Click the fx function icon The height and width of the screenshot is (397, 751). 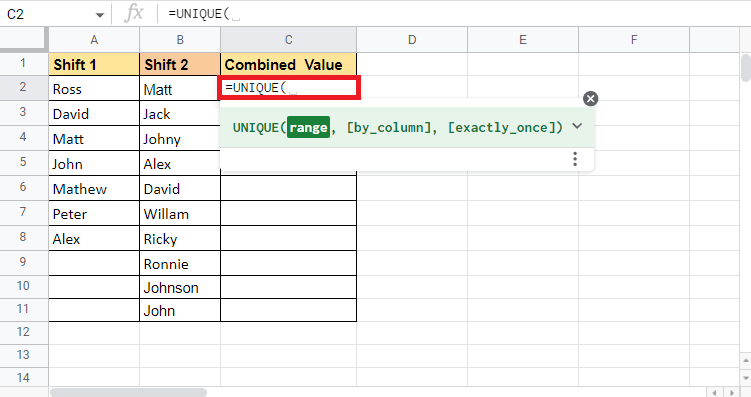pyautogui.click(x=134, y=14)
